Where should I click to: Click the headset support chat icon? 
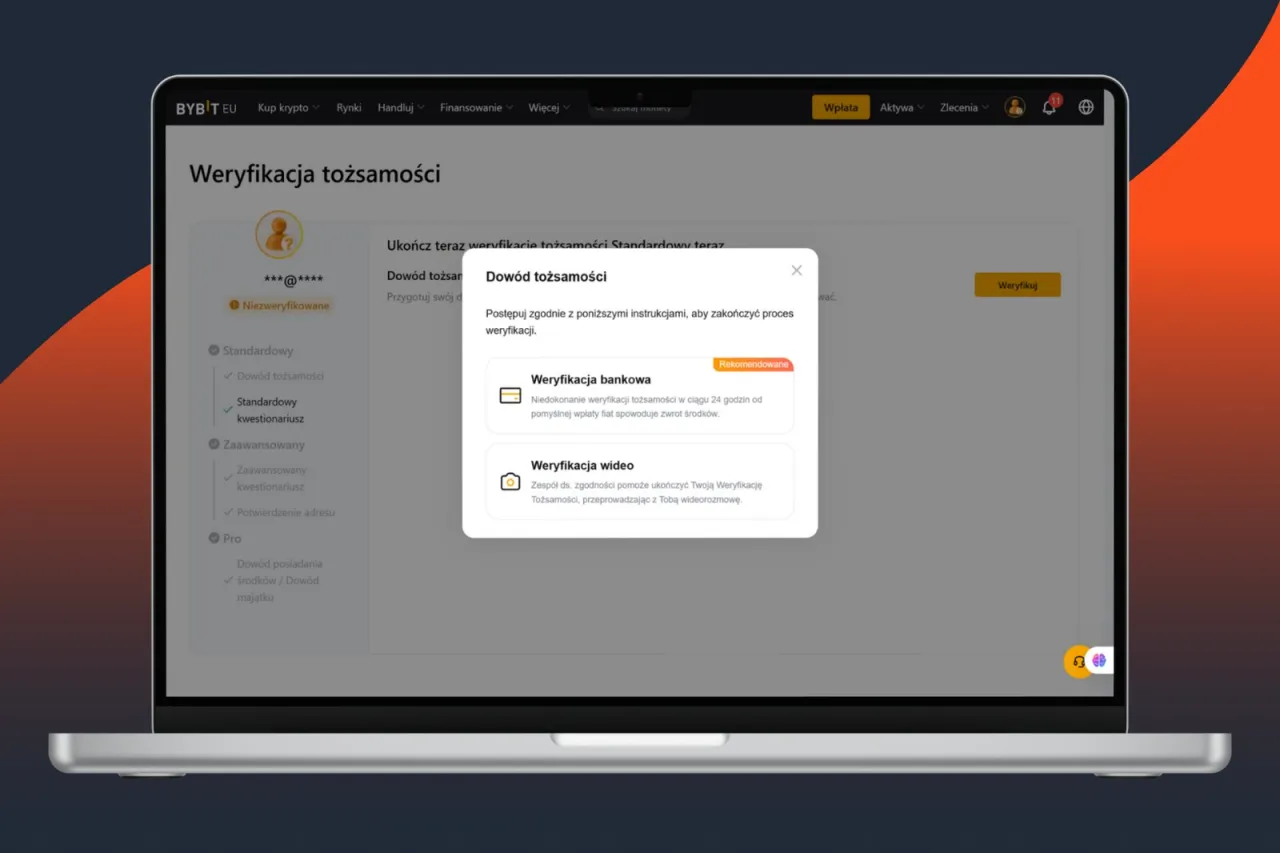(x=1078, y=661)
